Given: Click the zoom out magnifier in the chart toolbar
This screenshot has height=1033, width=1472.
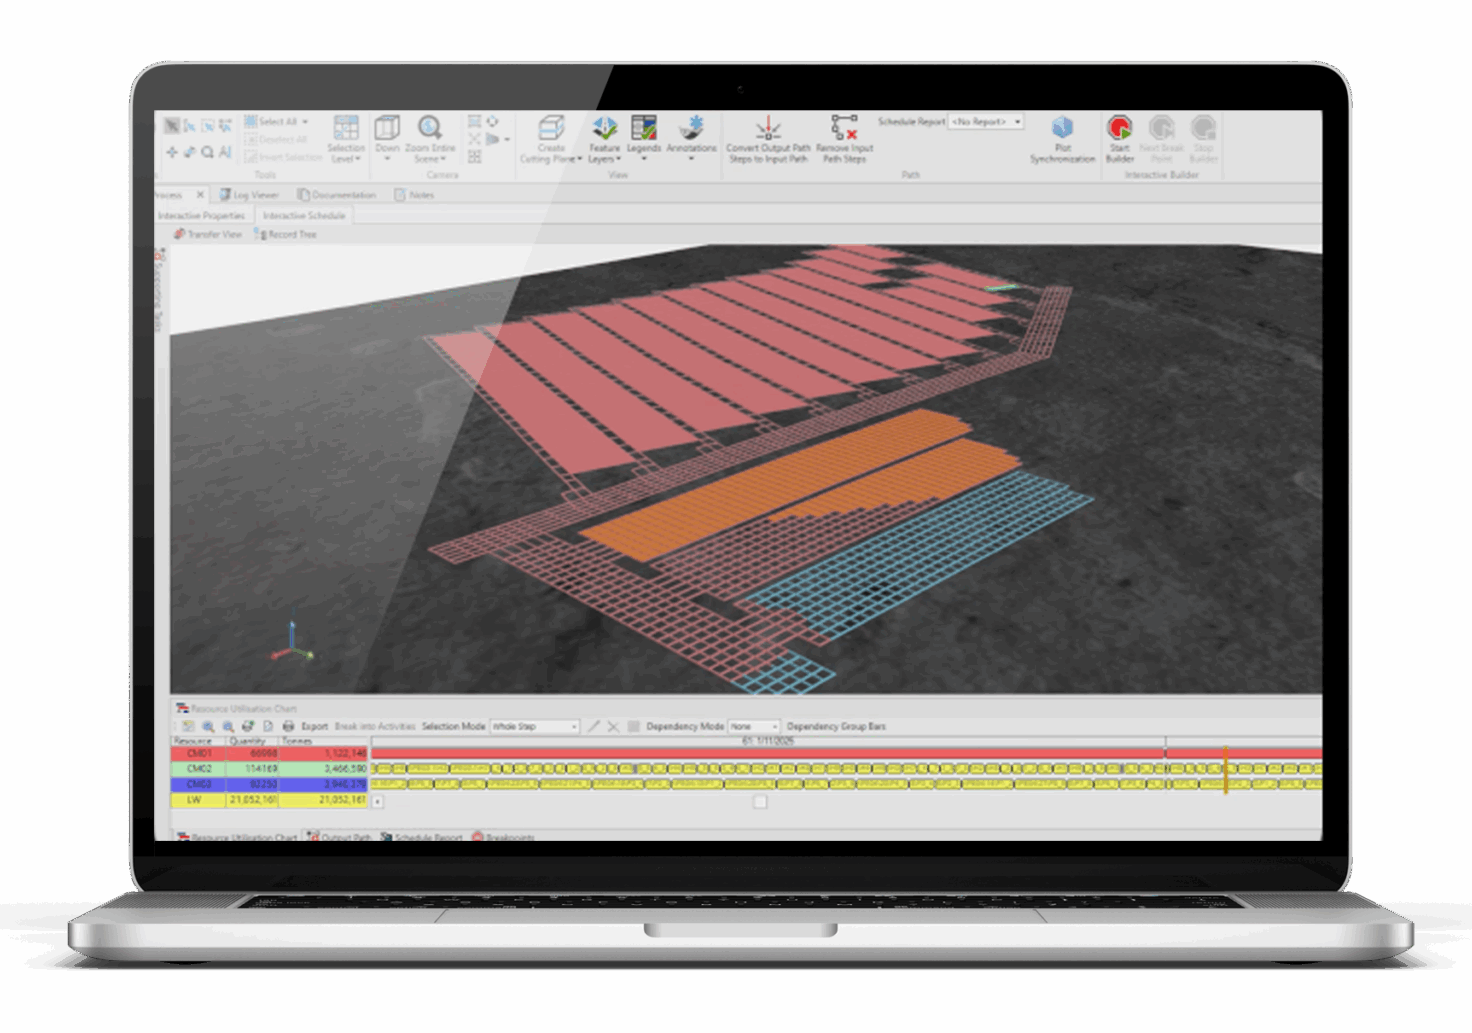Looking at the screenshot, I should (228, 727).
